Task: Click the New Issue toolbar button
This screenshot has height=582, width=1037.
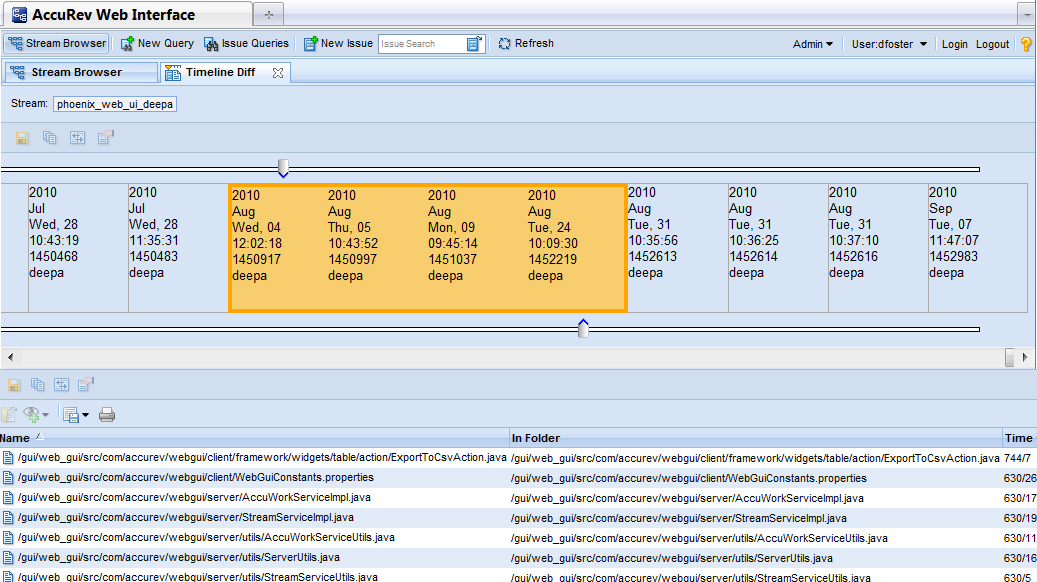Action: pyautogui.click(x=338, y=44)
